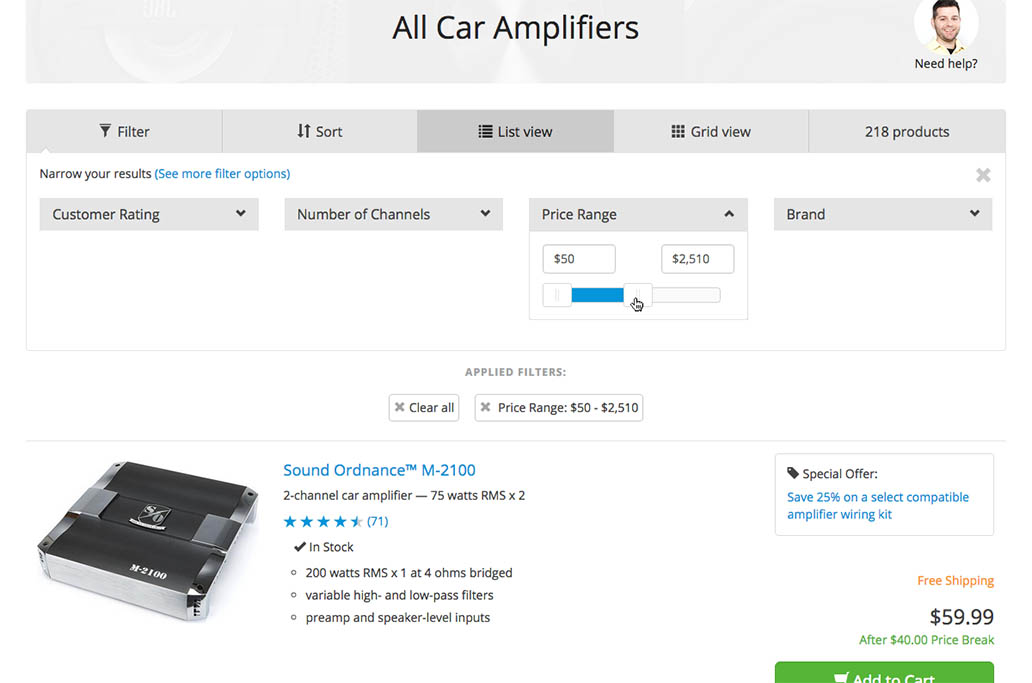Viewport: 1032px width, 683px height.
Task: Click the funnel icon on the Filter tab
Action: click(104, 131)
